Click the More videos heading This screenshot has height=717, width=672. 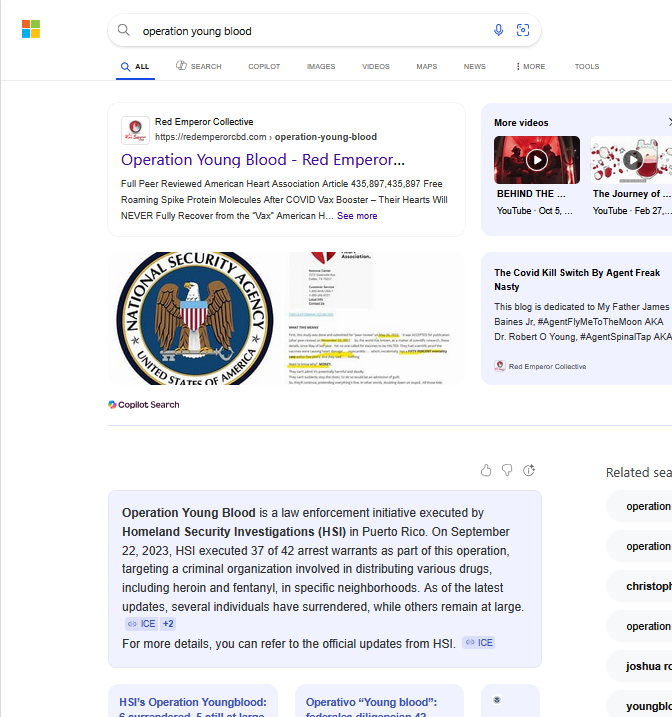click(521, 123)
